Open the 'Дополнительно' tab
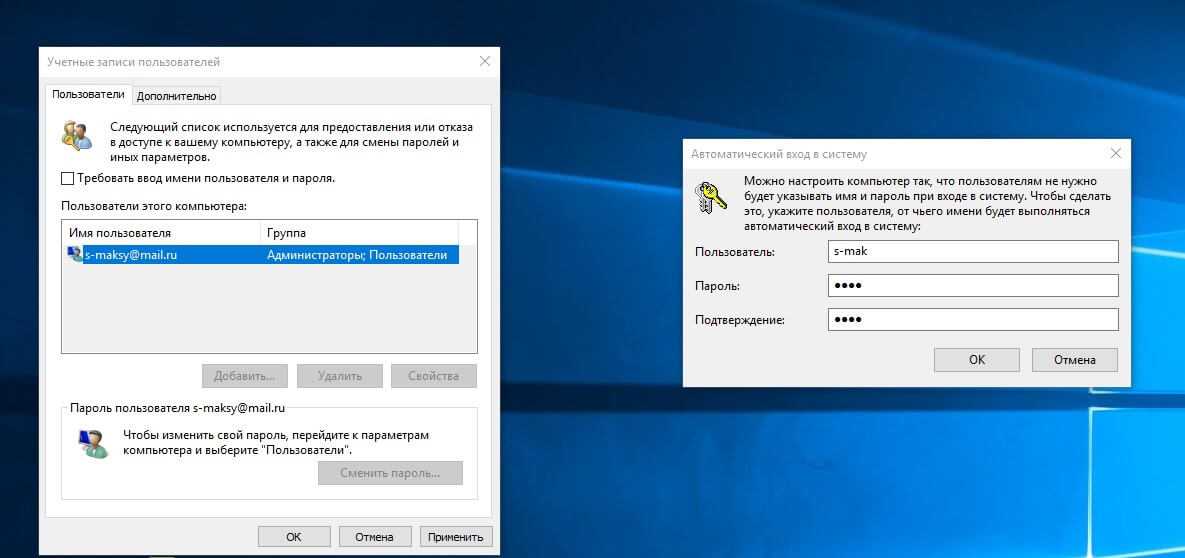This screenshot has height=558, width=1185. 177,96
